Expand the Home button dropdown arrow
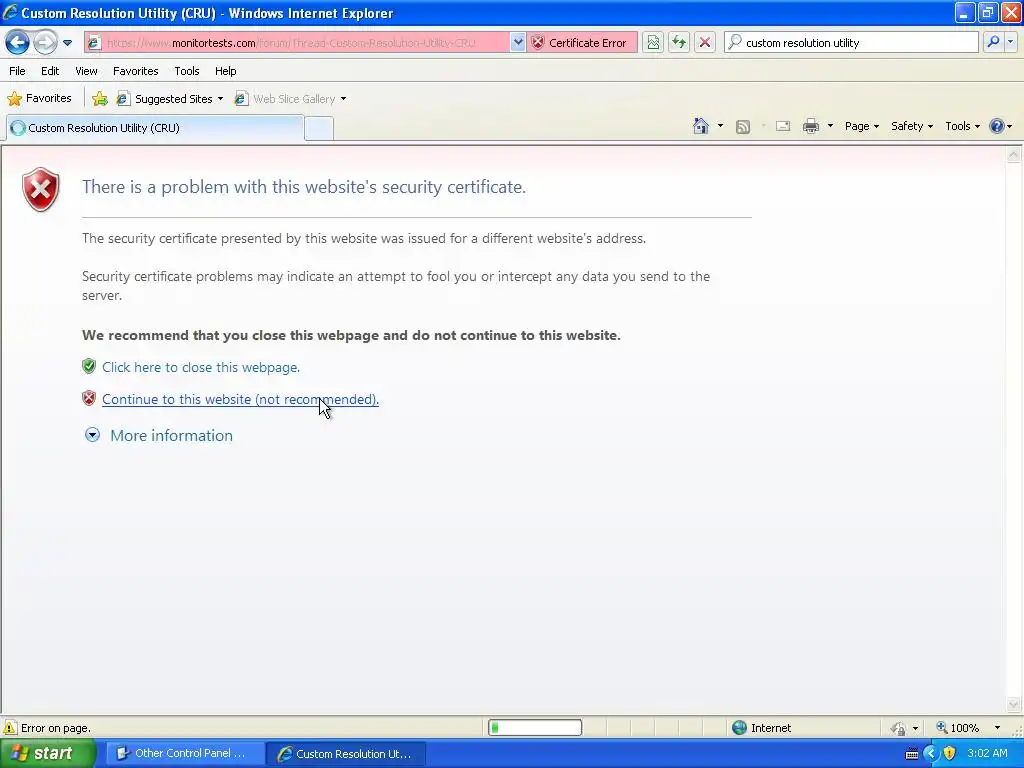 coord(720,126)
